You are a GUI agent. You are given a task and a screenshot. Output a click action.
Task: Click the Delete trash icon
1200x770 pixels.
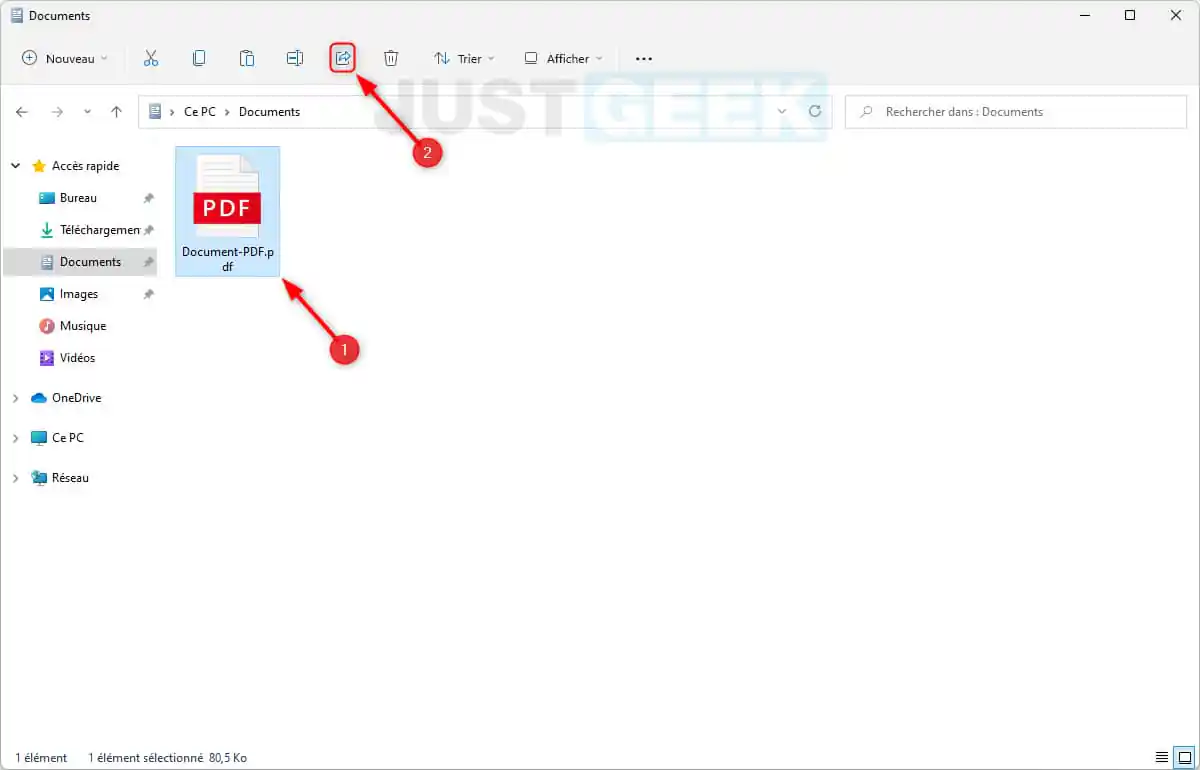click(391, 58)
